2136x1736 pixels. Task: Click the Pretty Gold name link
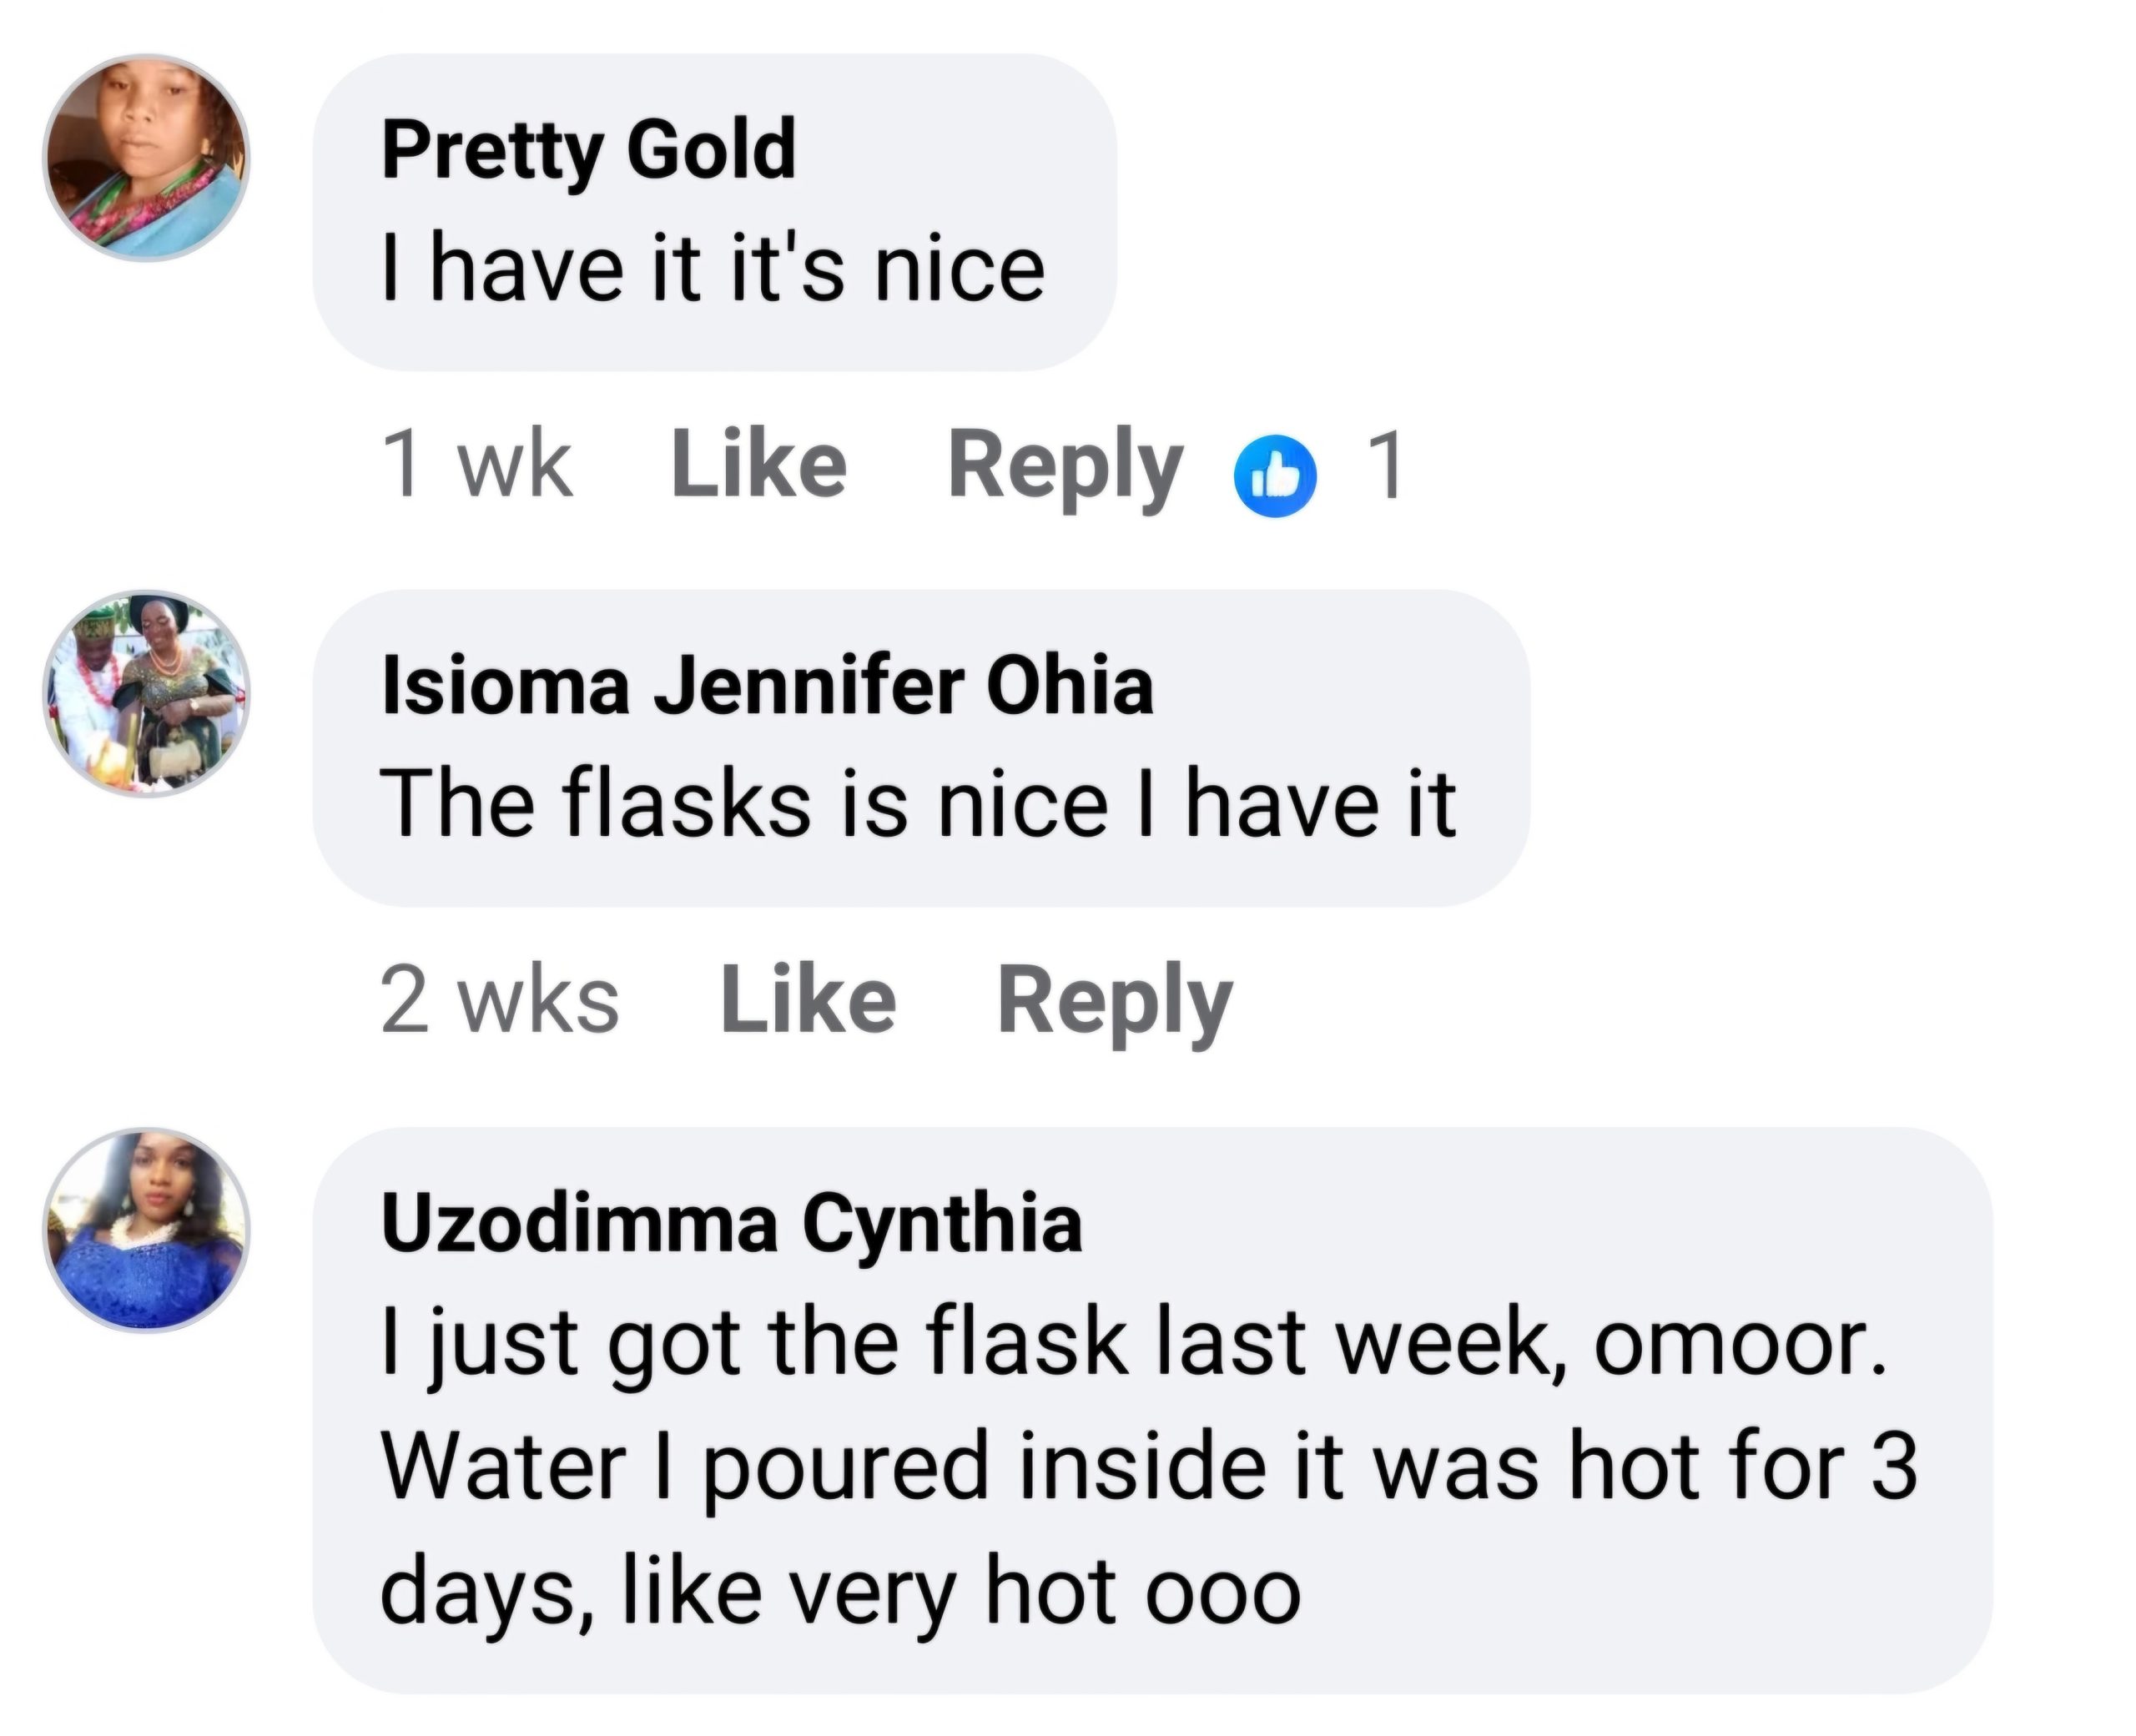(589, 150)
